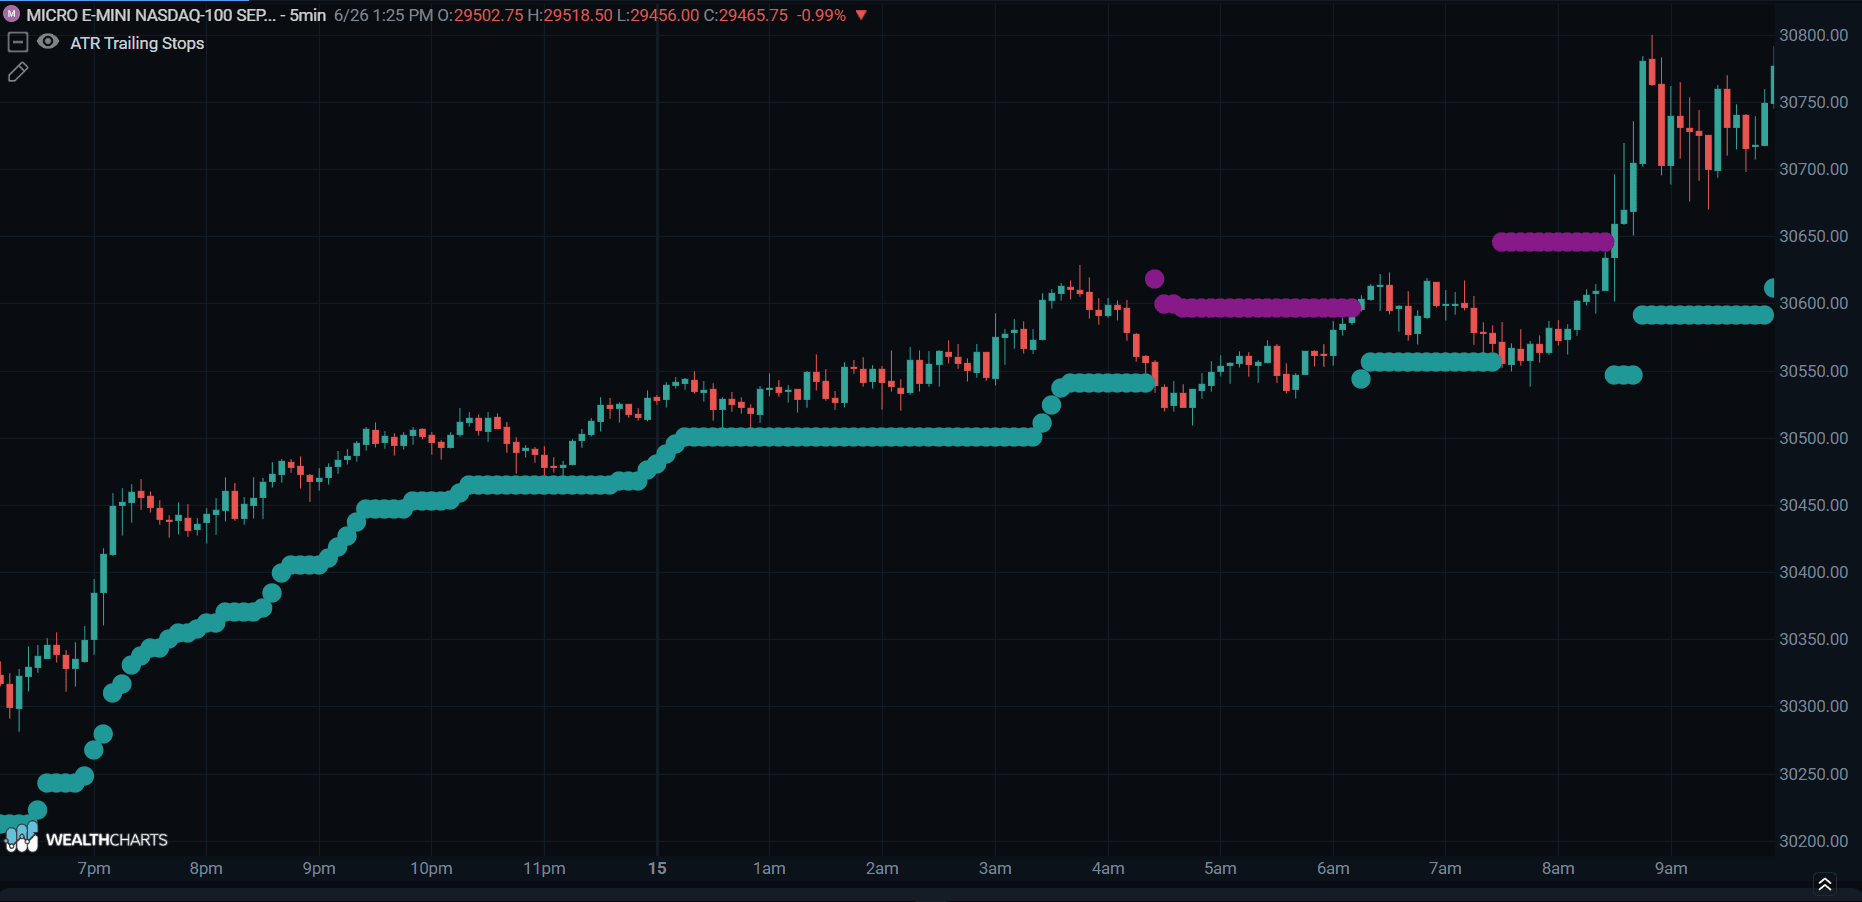The width and height of the screenshot is (1862, 902).
Task: Click the 5min timeframe label
Action: click(x=308, y=15)
